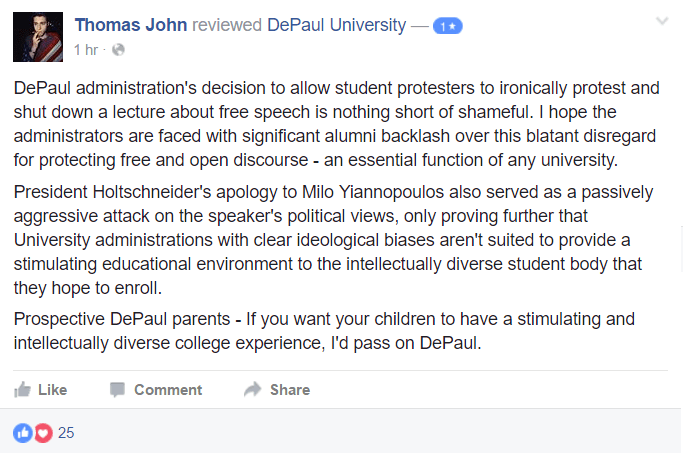Image resolution: width=683 pixels, height=453 pixels.
Task: Click the thumbs-up Like icon
Action: coord(22,389)
